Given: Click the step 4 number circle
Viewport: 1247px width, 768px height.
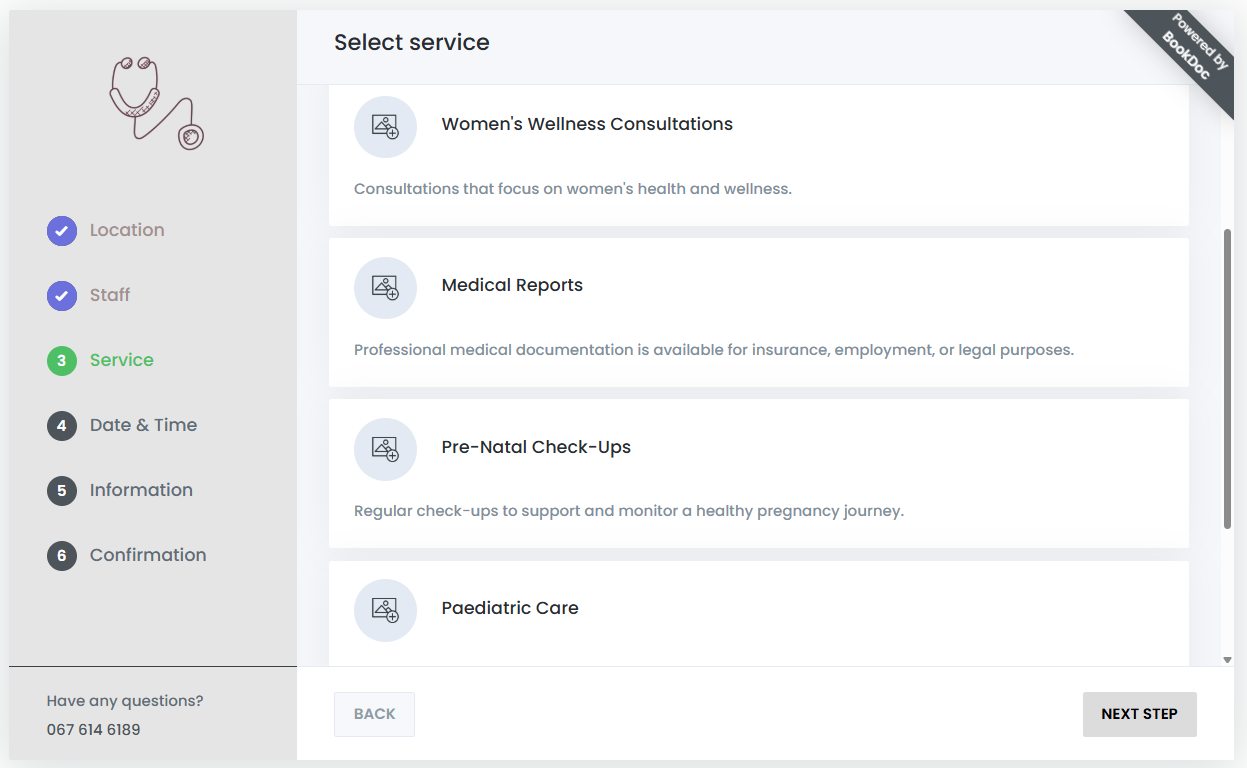Looking at the screenshot, I should (62, 425).
